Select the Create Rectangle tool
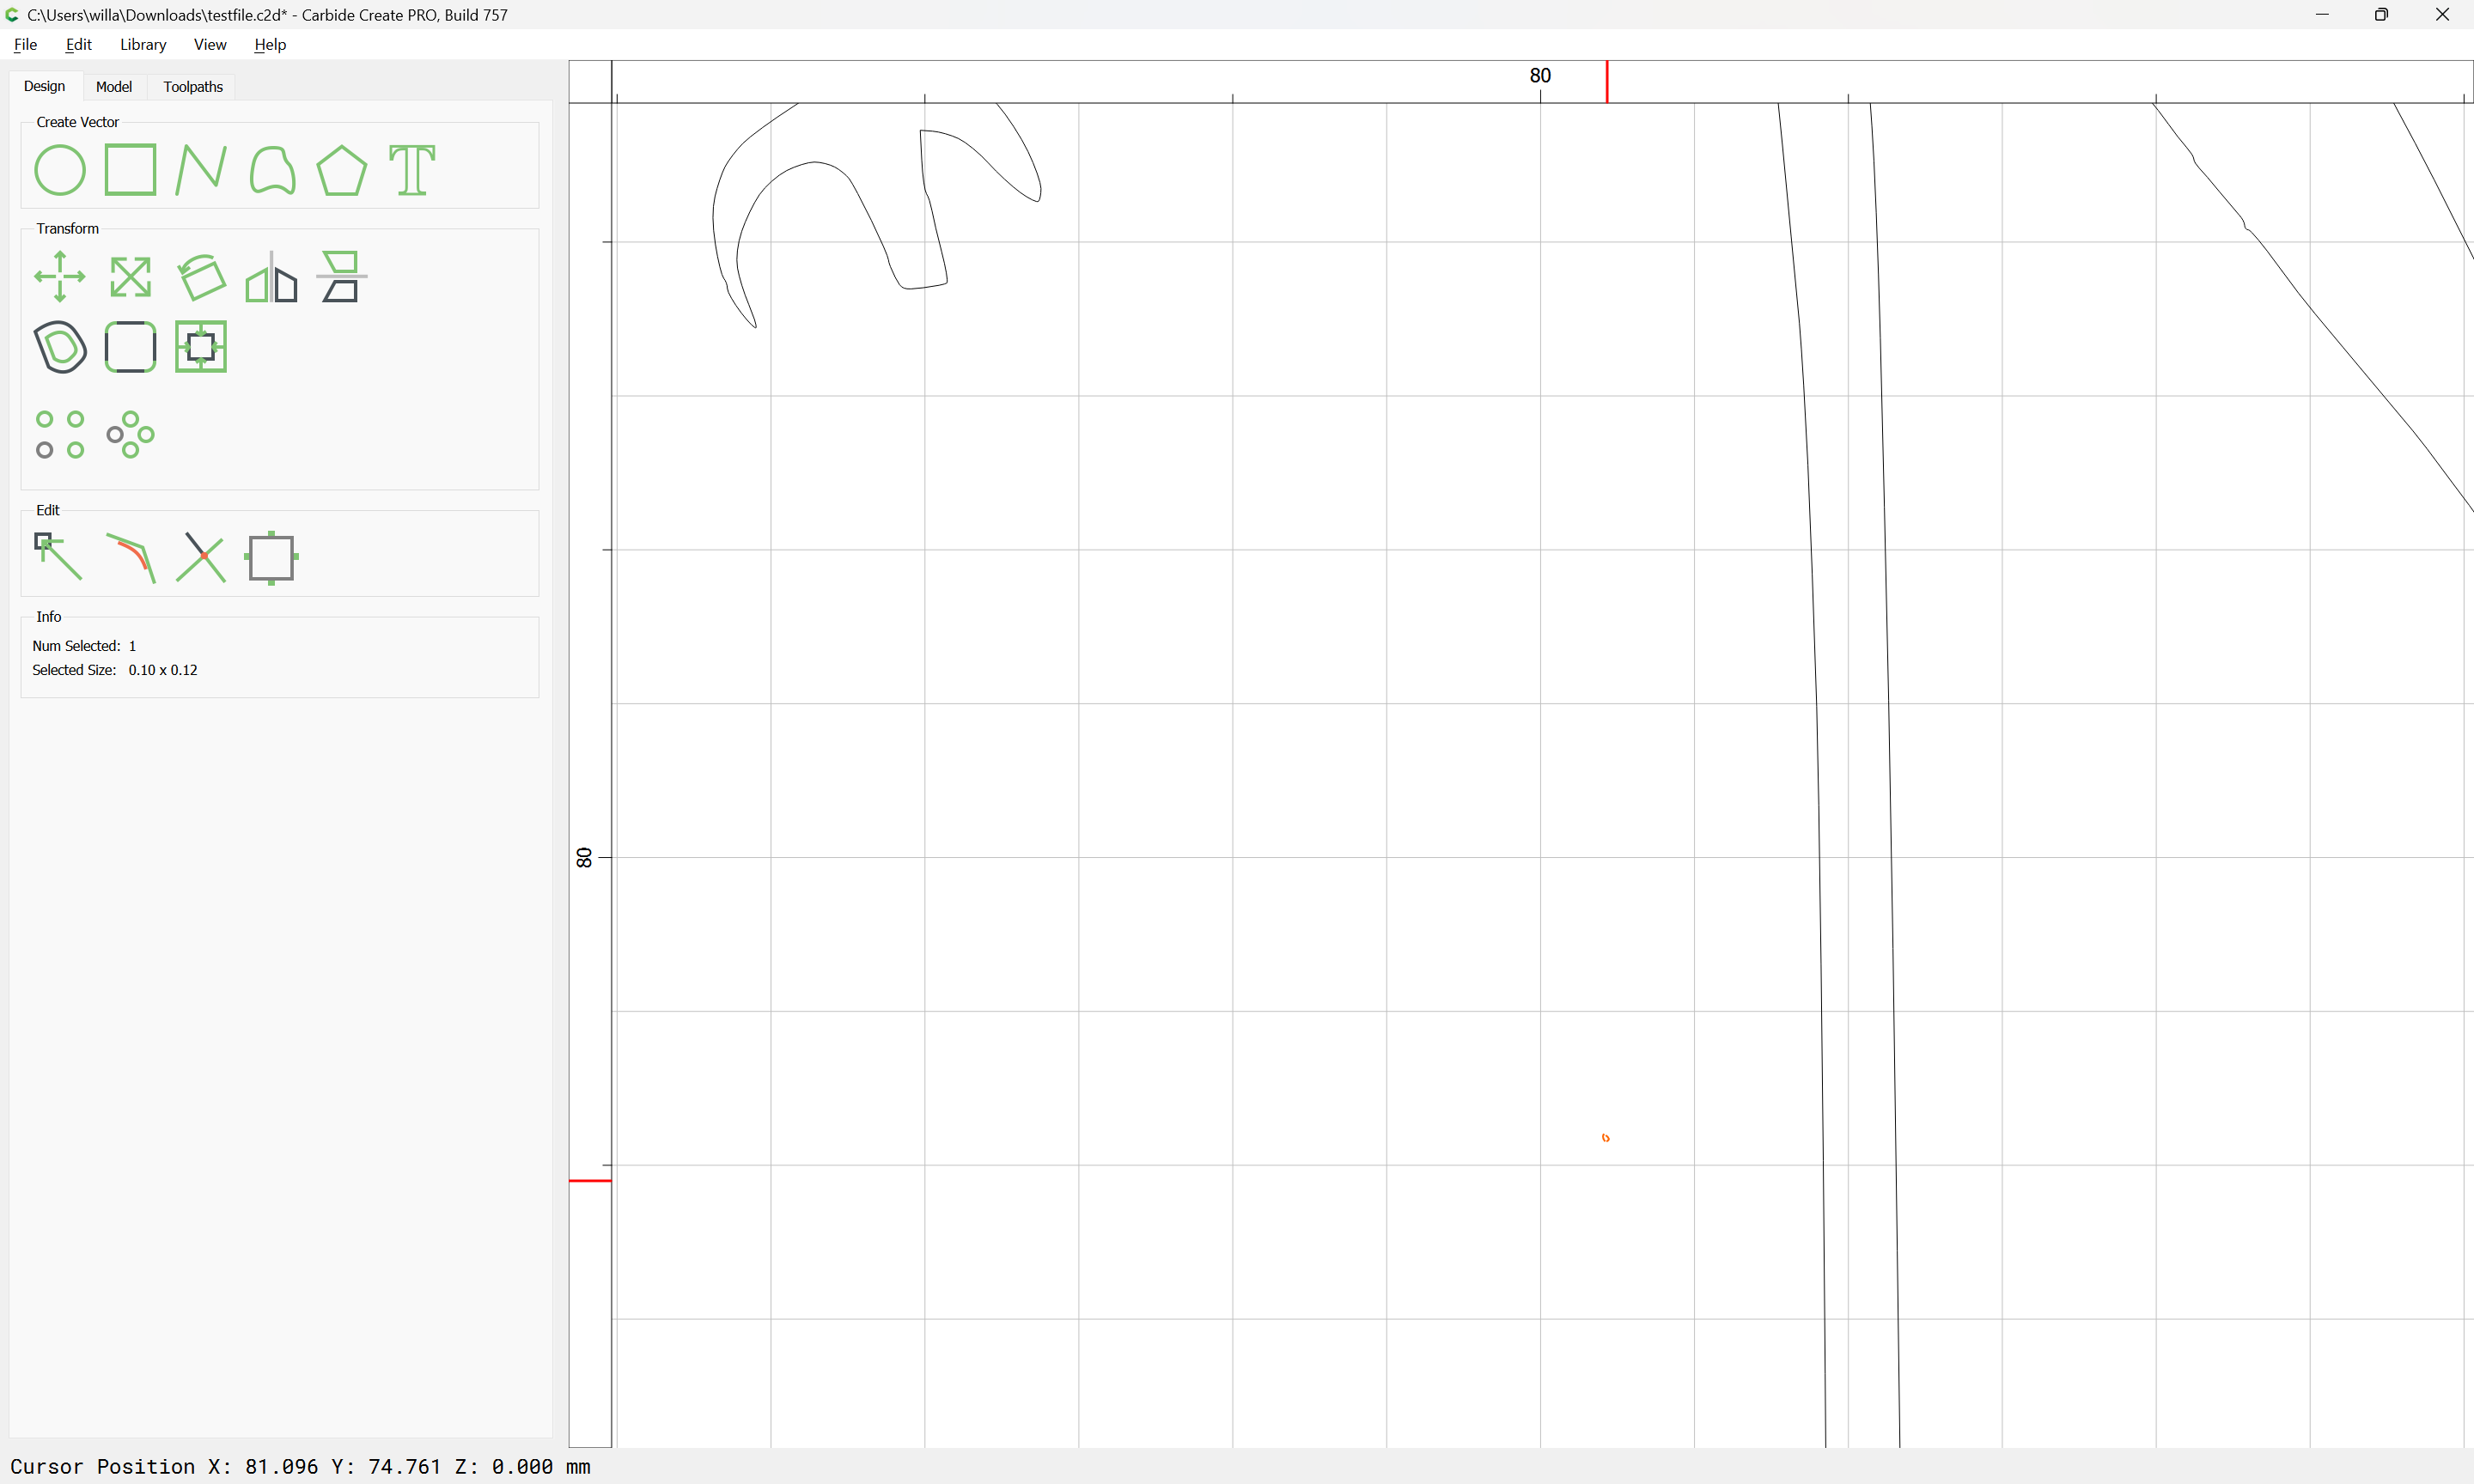 pos(130,170)
